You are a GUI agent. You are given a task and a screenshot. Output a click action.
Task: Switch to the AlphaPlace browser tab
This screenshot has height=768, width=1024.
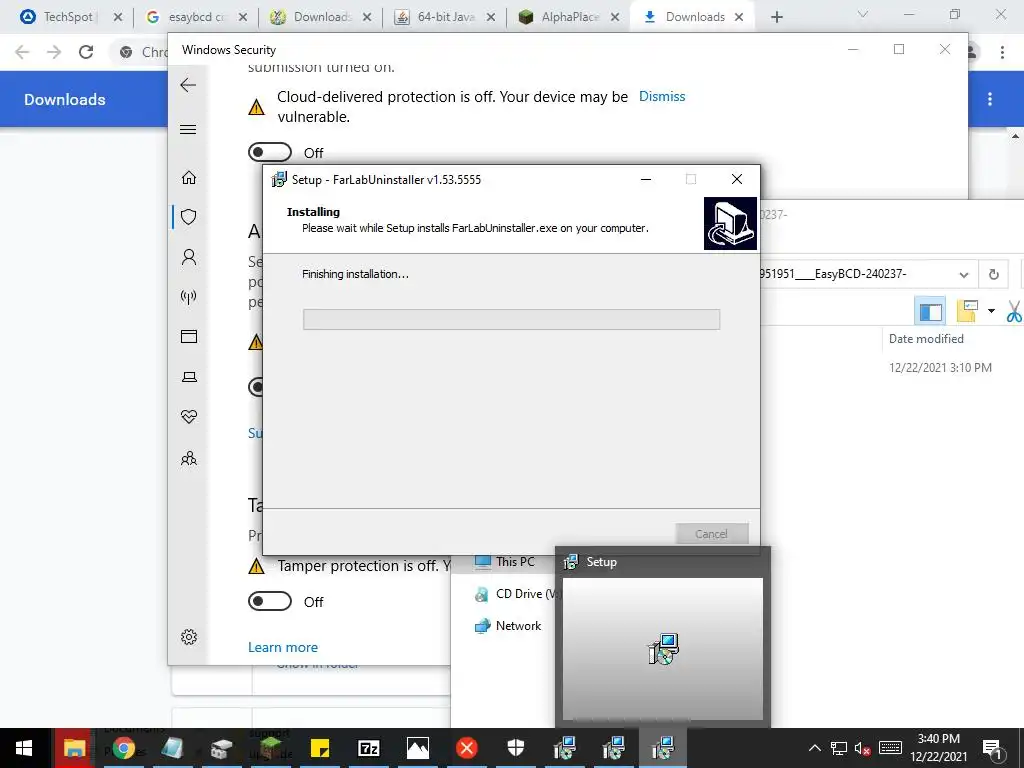pos(566,17)
